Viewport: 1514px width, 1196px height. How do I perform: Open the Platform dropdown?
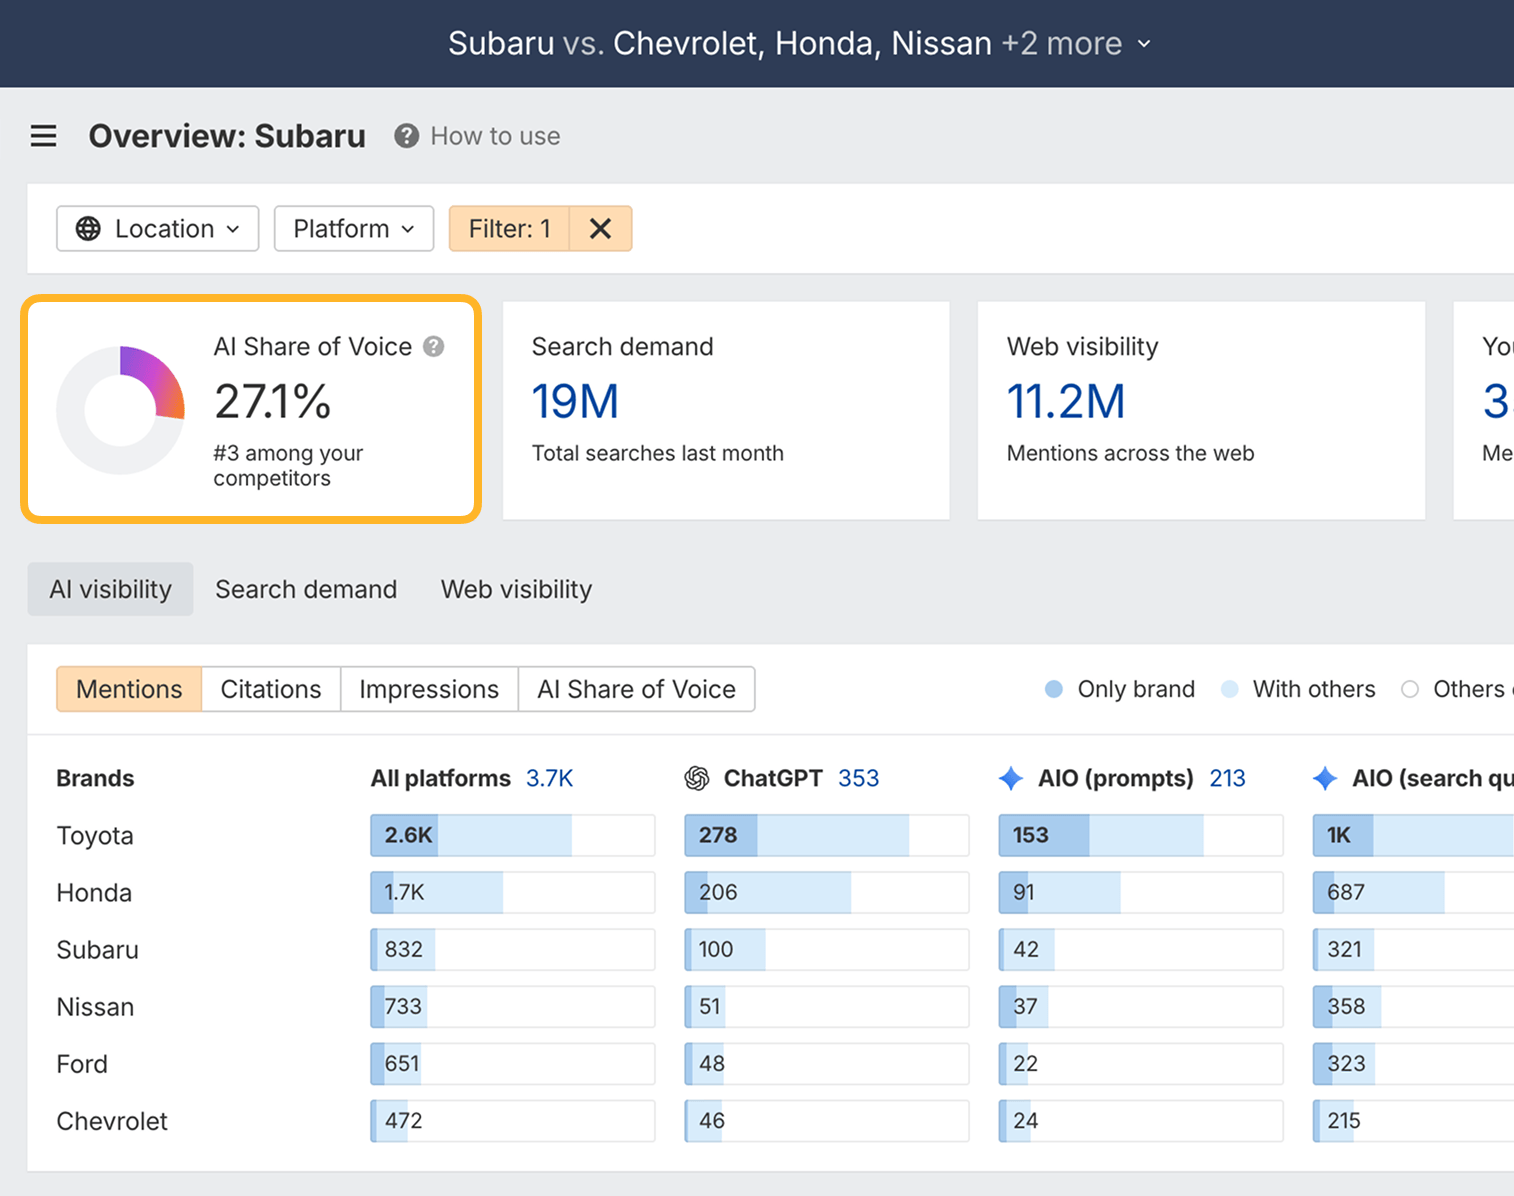pyautogui.click(x=354, y=229)
